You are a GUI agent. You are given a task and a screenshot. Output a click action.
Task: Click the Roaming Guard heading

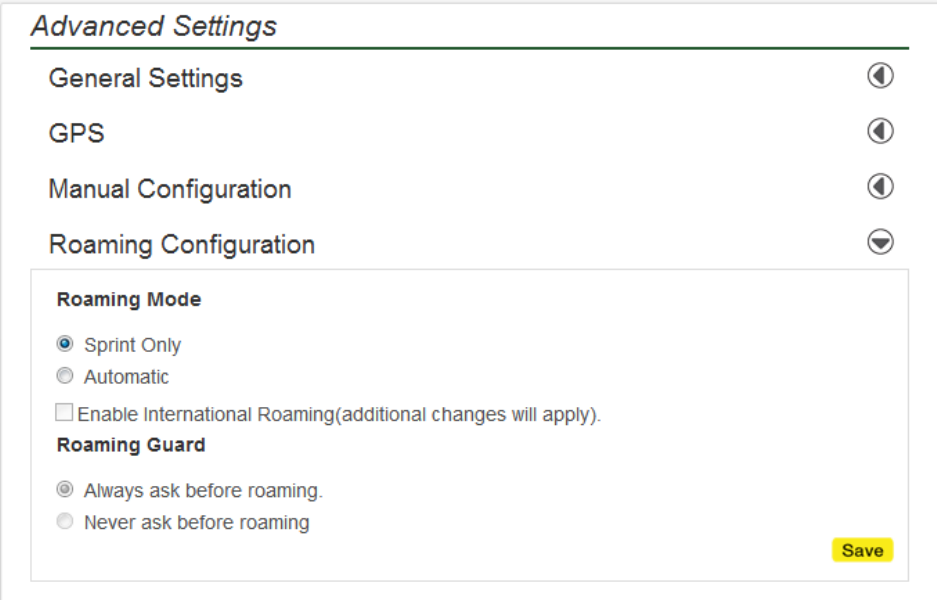[131, 445]
